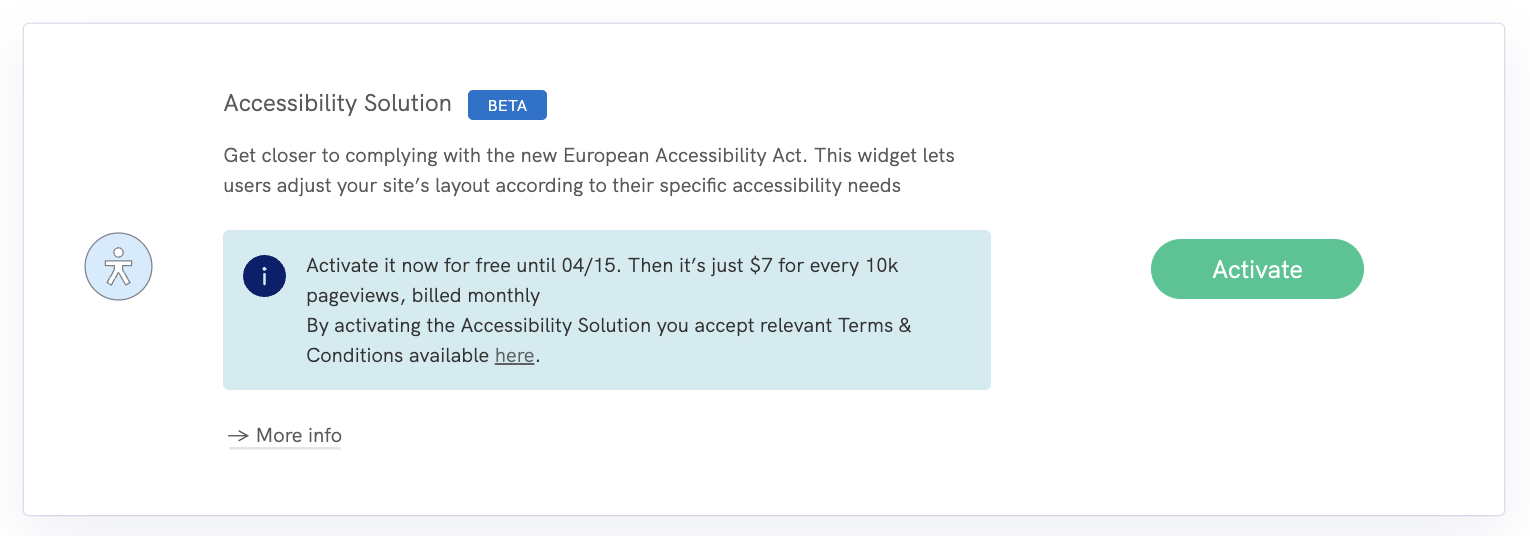Click the Accessibility Solution heading
The width and height of the screenshot is (1530, 536).
coord(338,104)
